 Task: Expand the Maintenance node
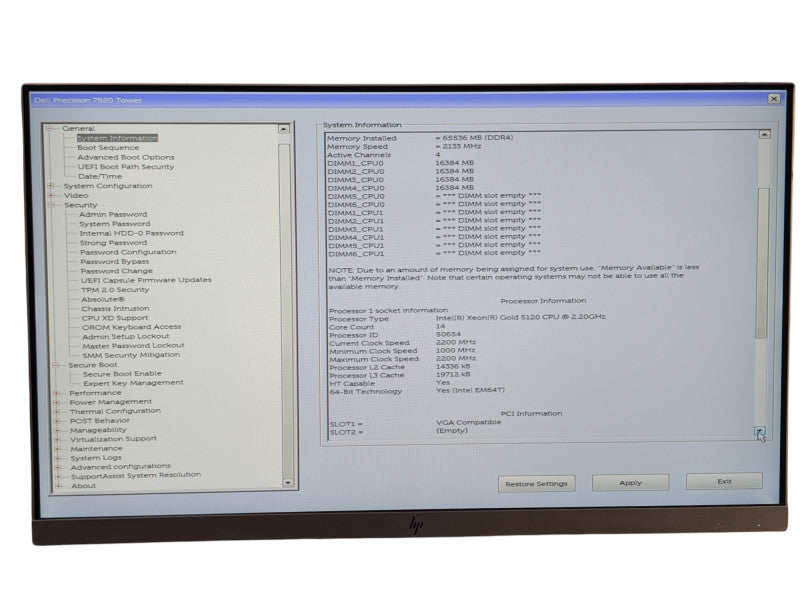point(58,449)
